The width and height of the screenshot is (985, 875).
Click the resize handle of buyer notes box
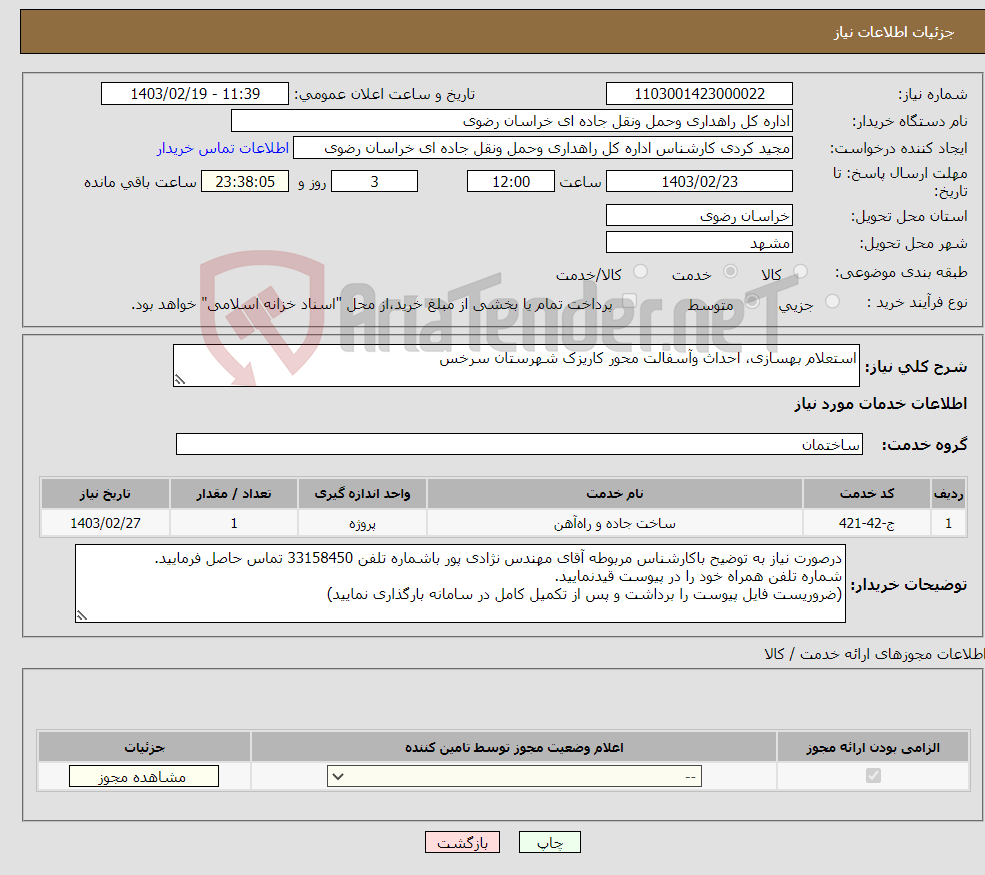click(x=82, y=616)
